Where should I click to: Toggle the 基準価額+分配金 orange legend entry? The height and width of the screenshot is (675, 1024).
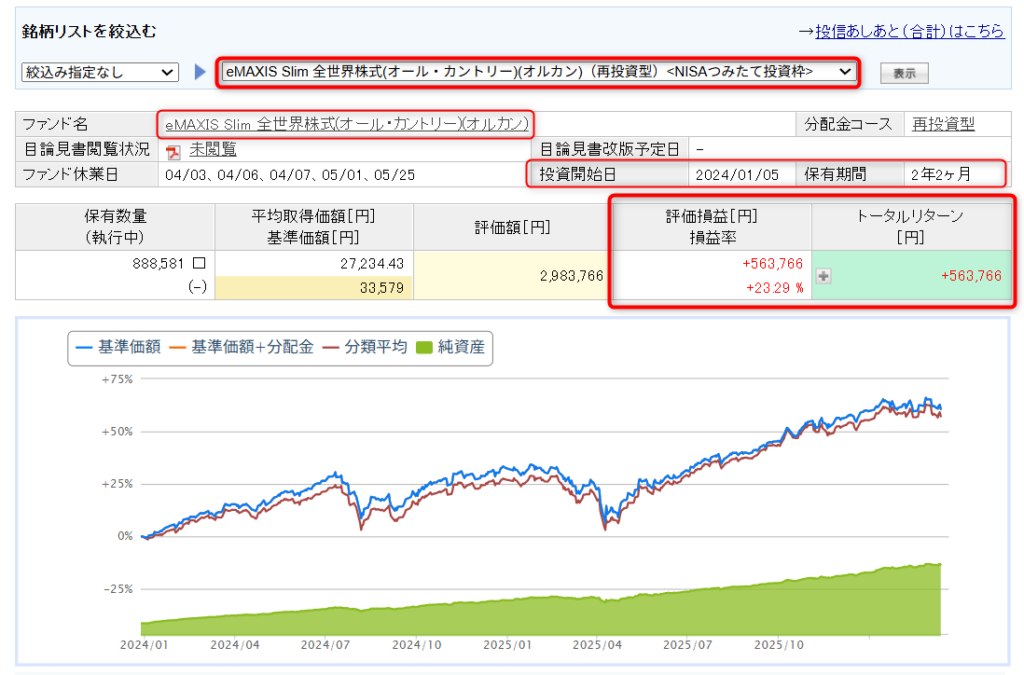click(240, 348)
